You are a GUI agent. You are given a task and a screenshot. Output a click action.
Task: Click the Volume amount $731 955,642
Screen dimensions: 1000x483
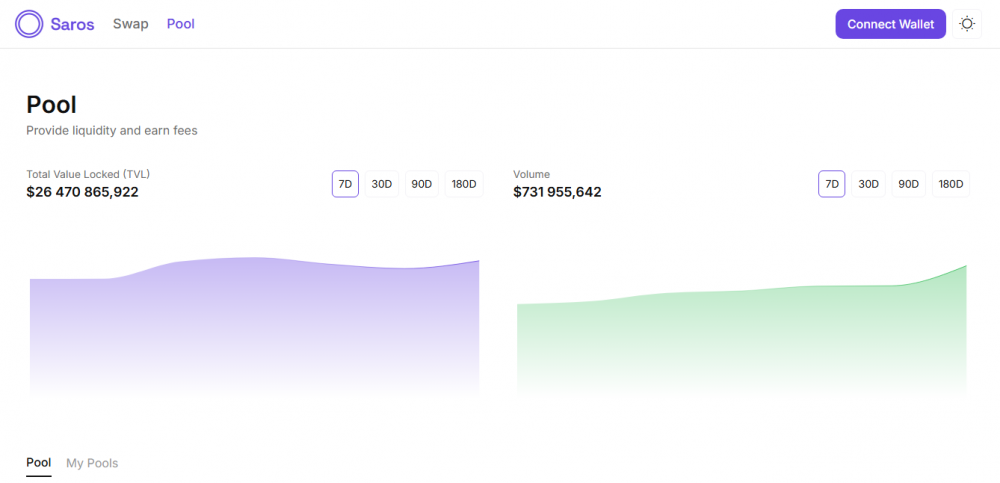click(x=557, y=192)
